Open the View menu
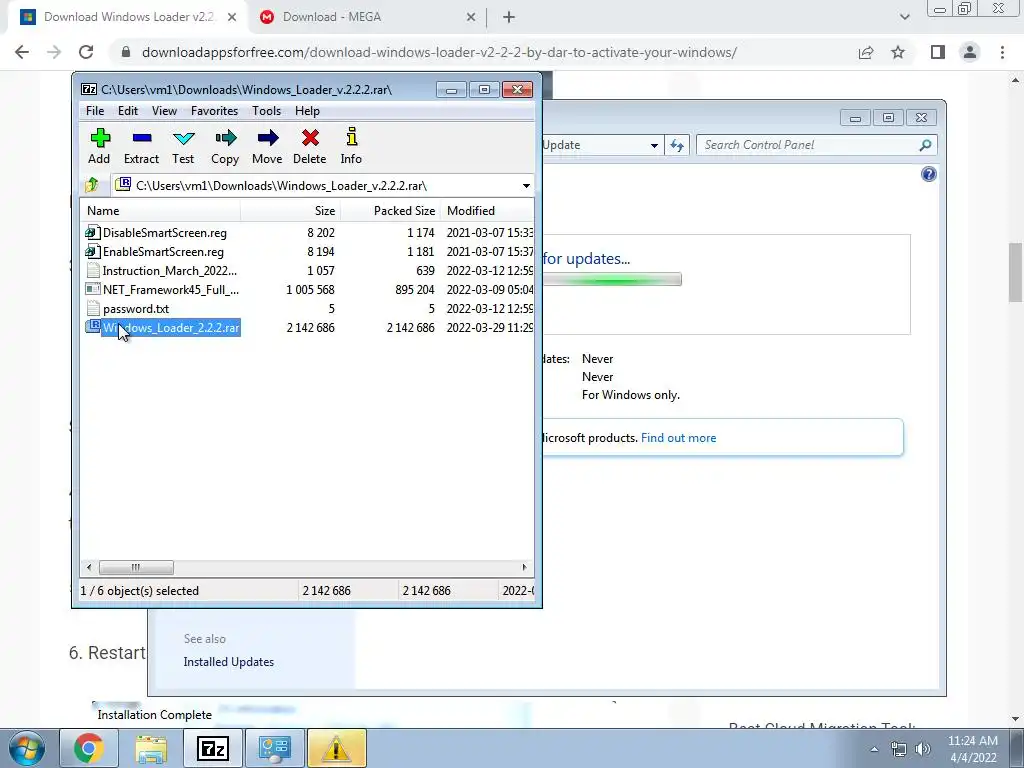Image resolution: width=1024 pixels, height=768 pixels. 164,111
